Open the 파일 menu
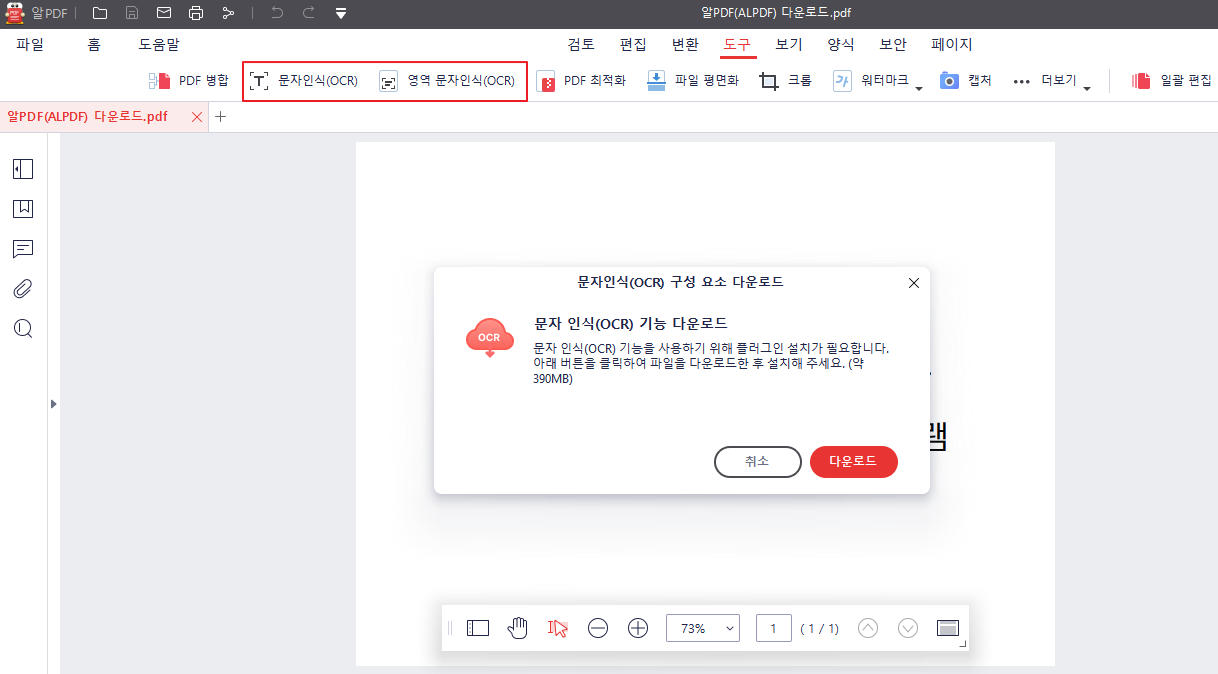The width and height of the screenshot is (1218, 674). click(x=31, y=44)
